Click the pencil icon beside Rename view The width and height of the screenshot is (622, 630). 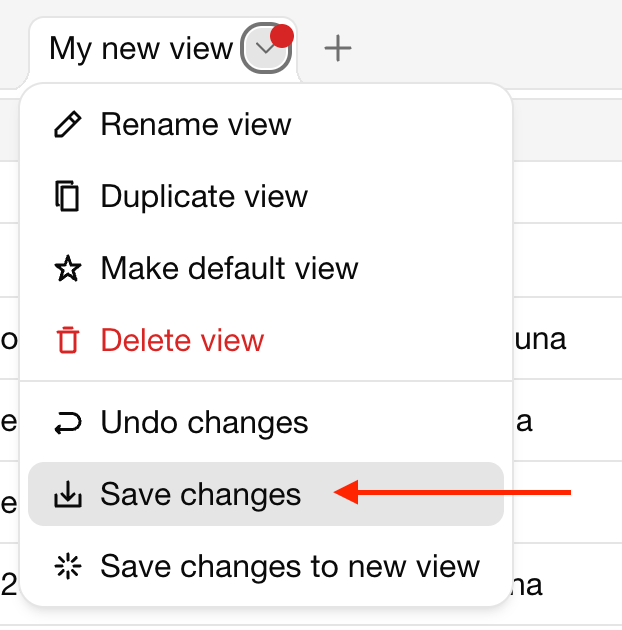point(68,125)
